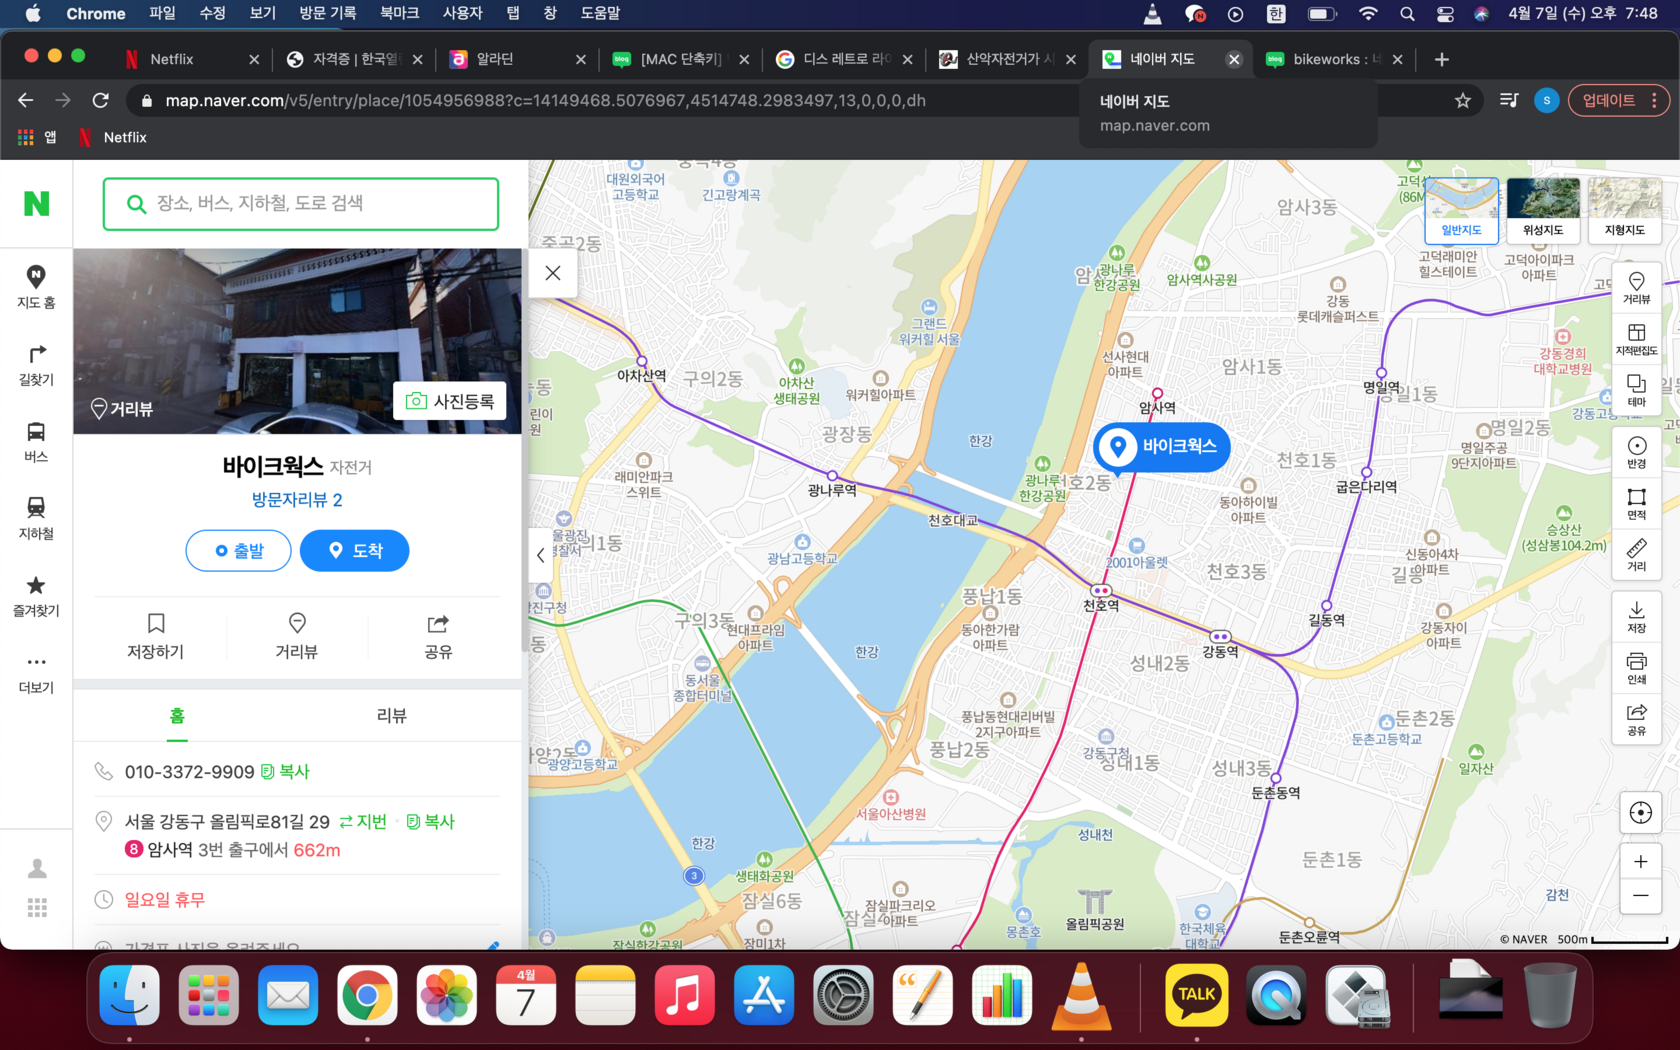The image size is (1680, 1050).
Task: Click the 사진등록 photo upload button
Action: pyautogui.click(x=450, y=401)
